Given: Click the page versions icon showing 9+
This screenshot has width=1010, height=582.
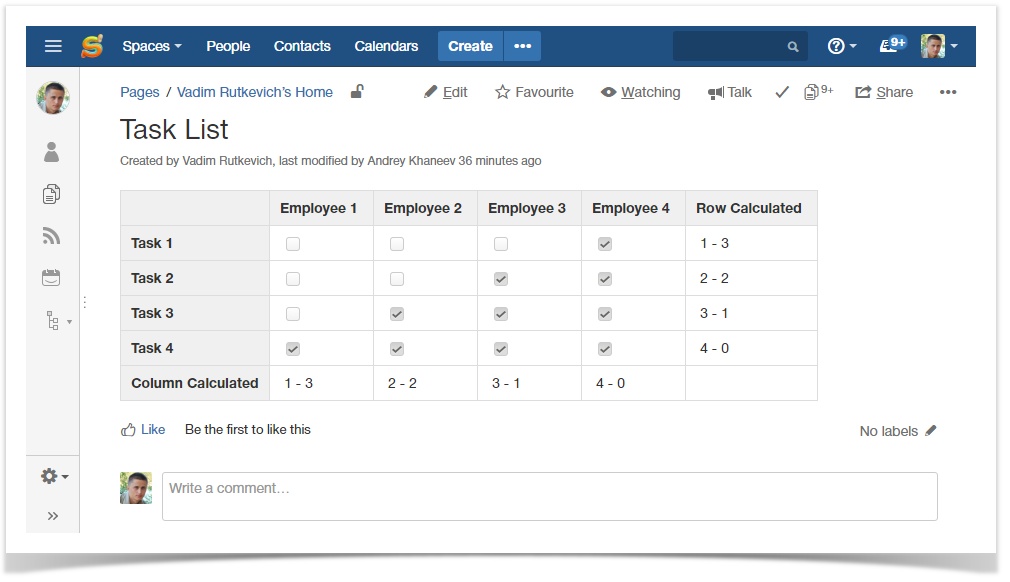Looking at the screenshot, I should (810, 91).
